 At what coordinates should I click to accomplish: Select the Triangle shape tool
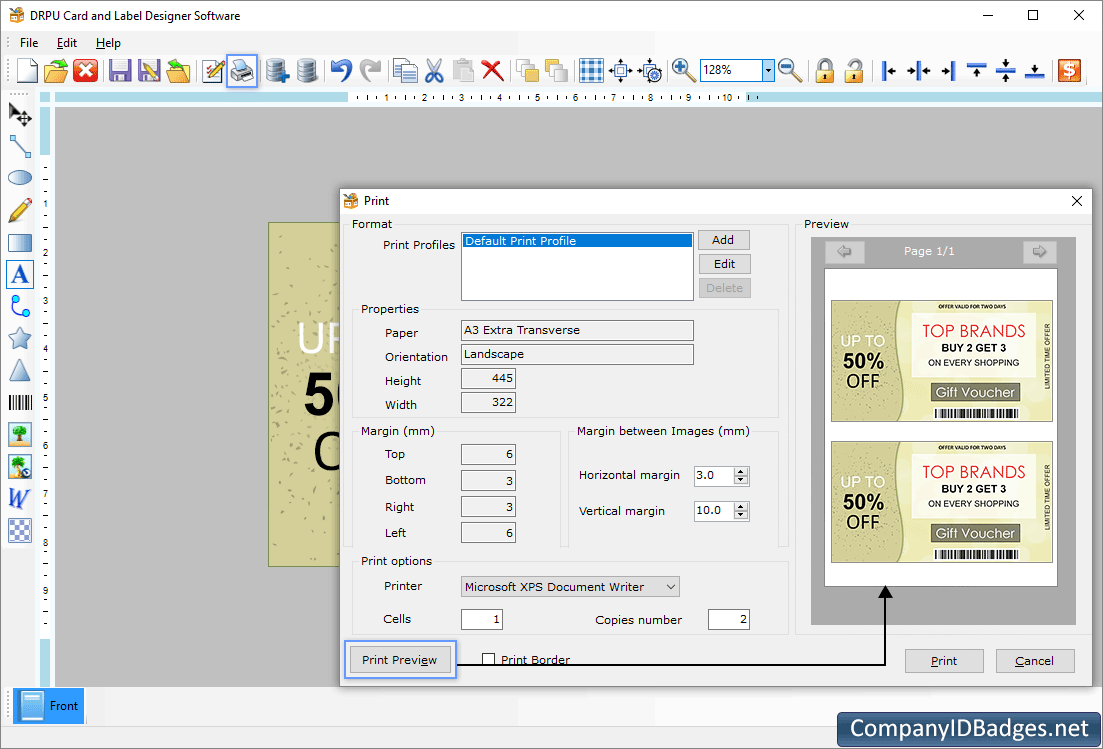pos(20,370)
